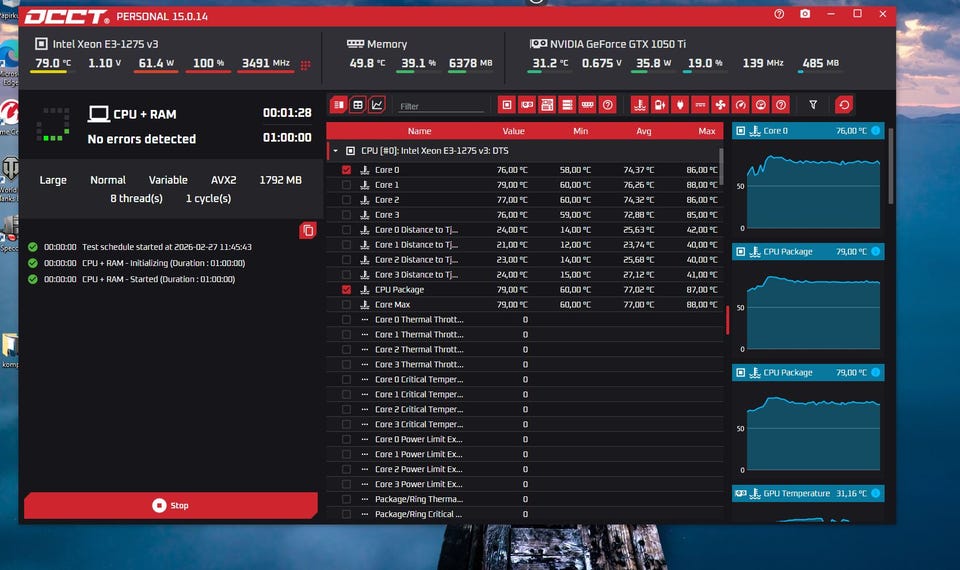Filter sensors by GPU source
This screenshot has height=570, width=960.
527,105
